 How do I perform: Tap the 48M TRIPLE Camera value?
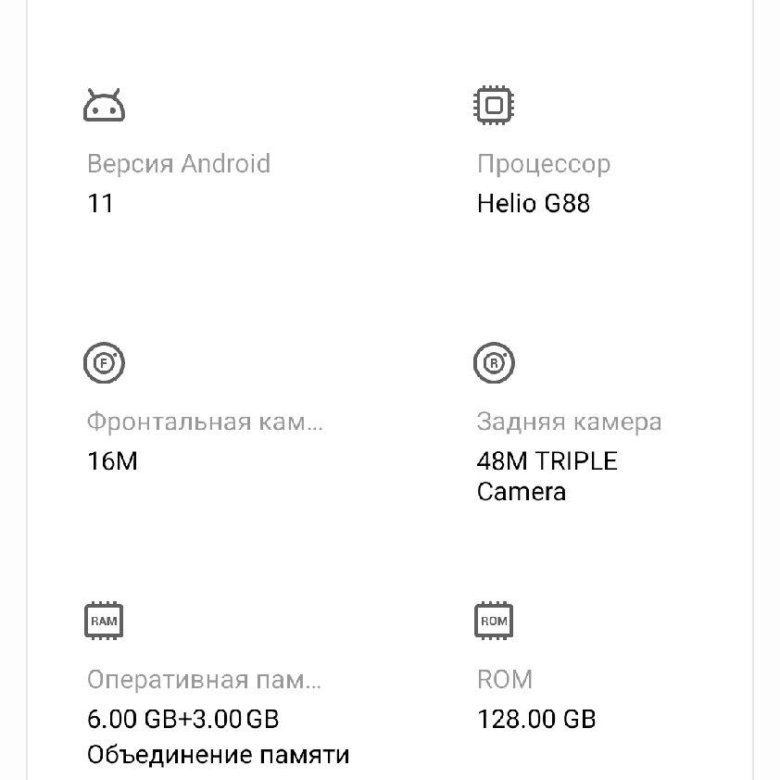tap(547, 462)
